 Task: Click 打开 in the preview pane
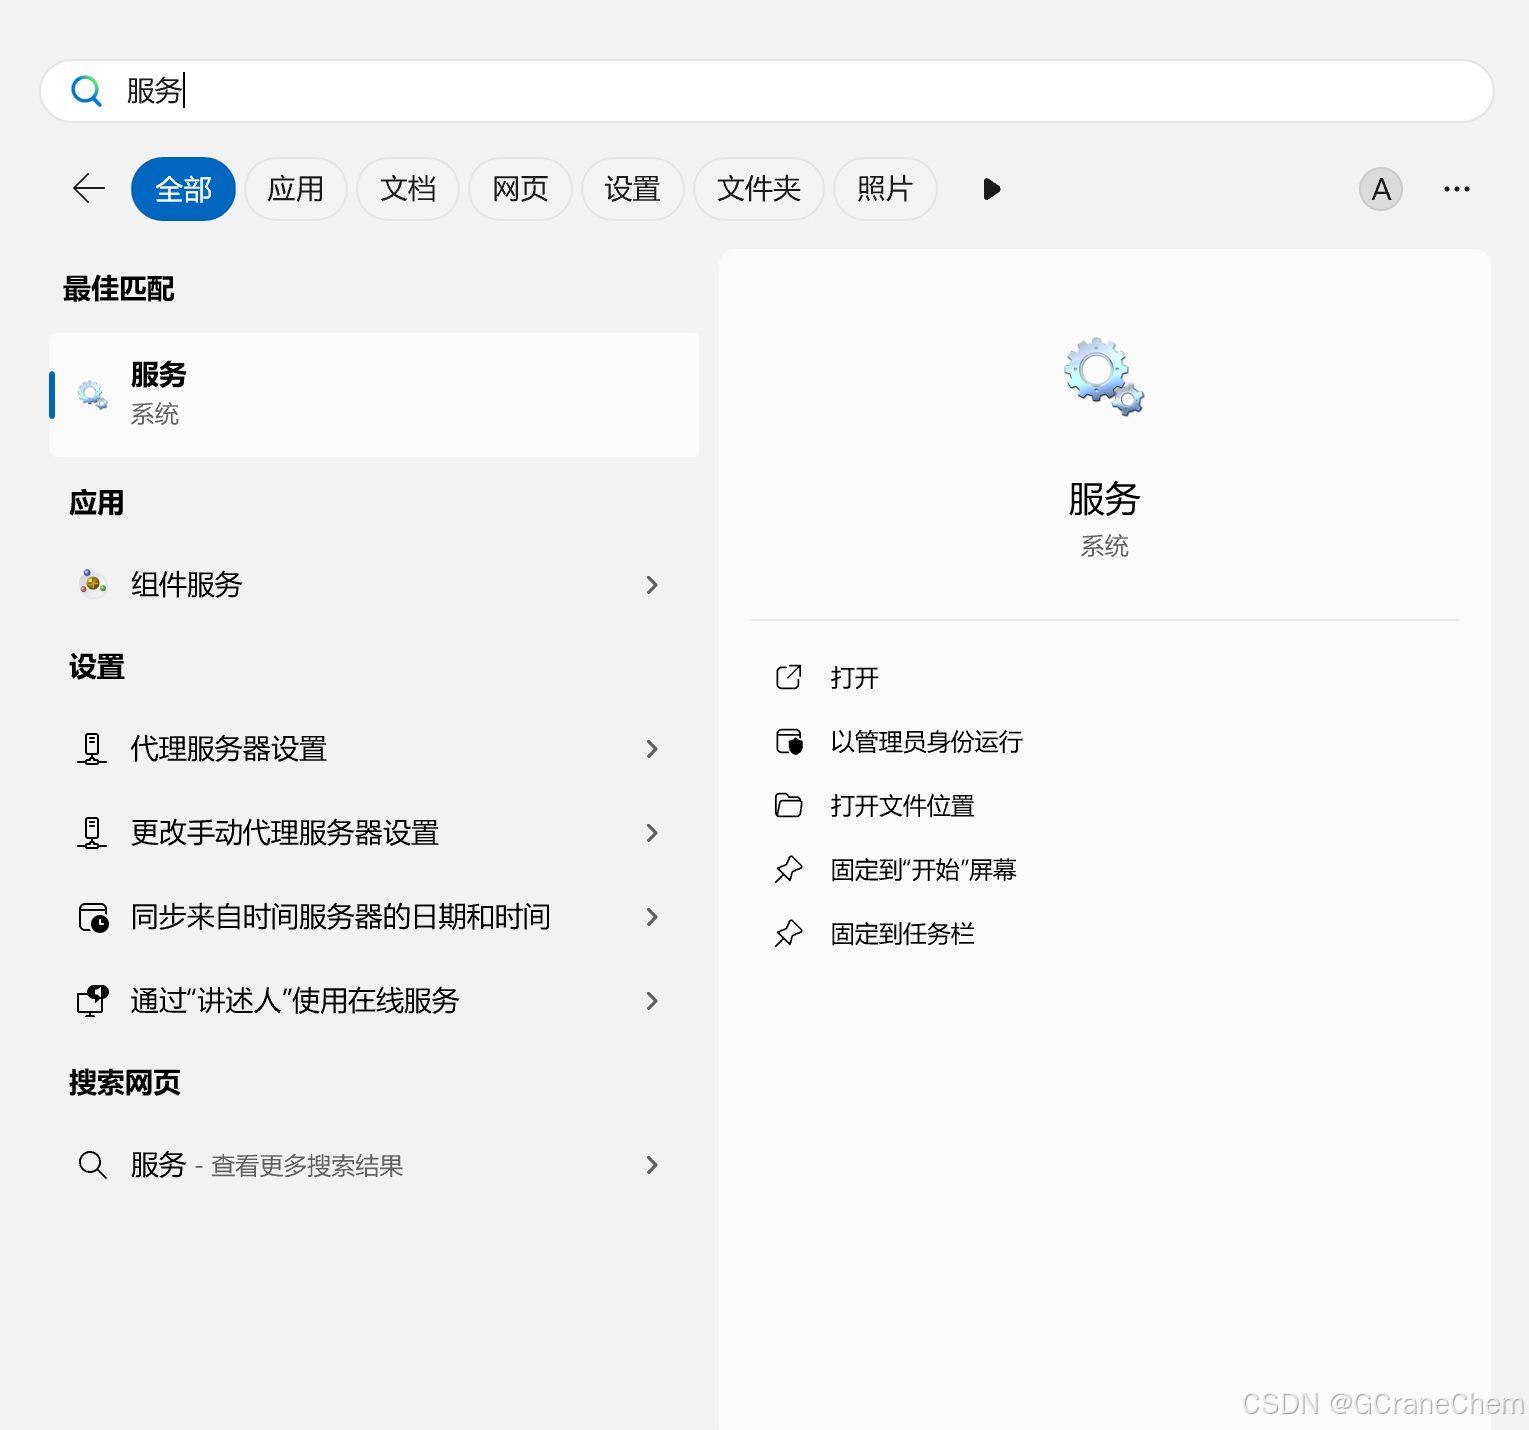coord(854,678)
